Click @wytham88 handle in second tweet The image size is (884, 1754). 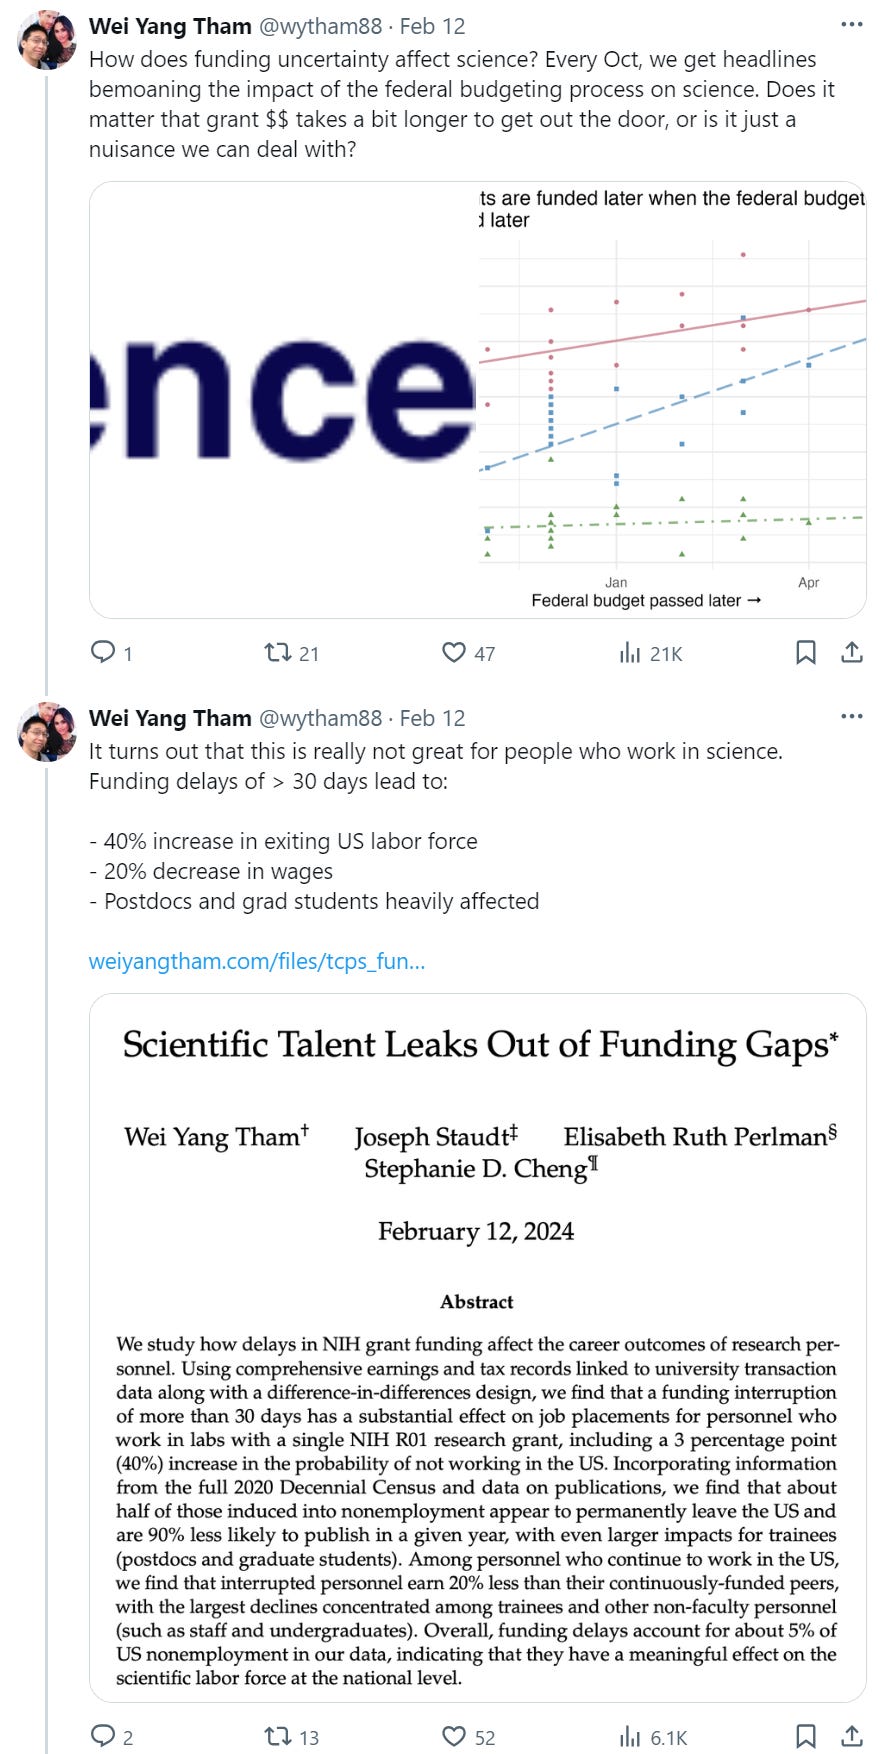tap(320, 718)
